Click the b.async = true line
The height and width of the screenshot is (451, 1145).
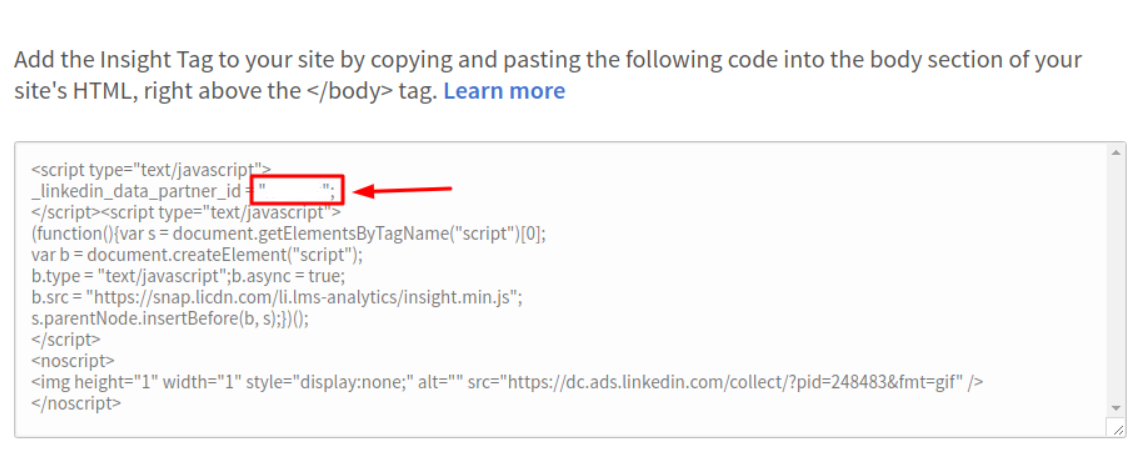point(188,277)
